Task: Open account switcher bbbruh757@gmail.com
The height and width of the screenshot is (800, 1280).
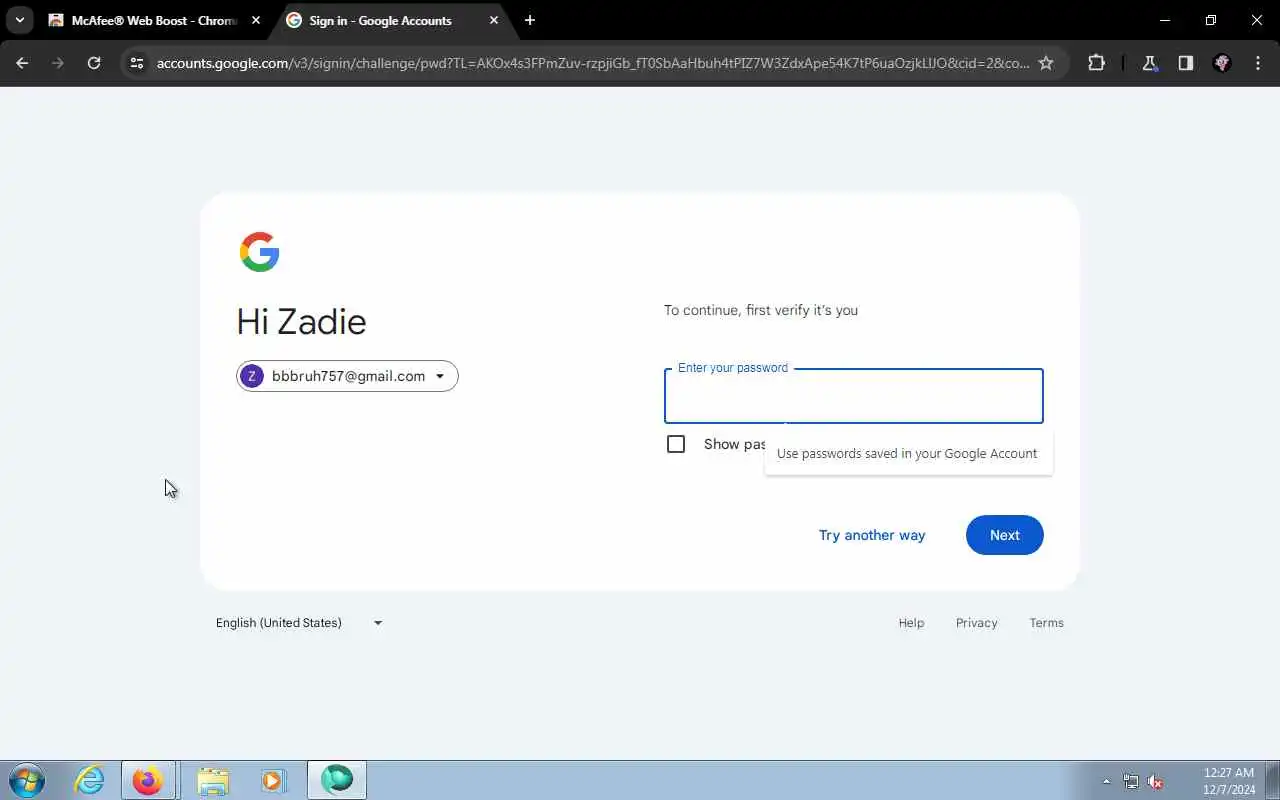Action: point(347,376)
